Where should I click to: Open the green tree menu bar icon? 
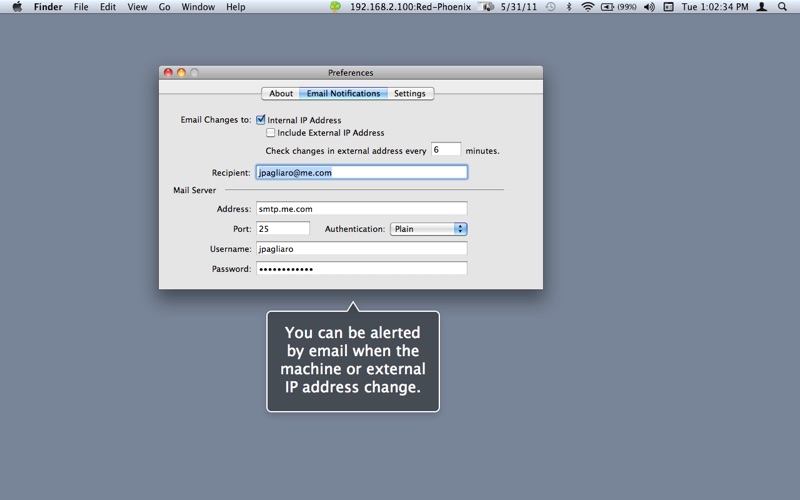click(x=335, y=7)
